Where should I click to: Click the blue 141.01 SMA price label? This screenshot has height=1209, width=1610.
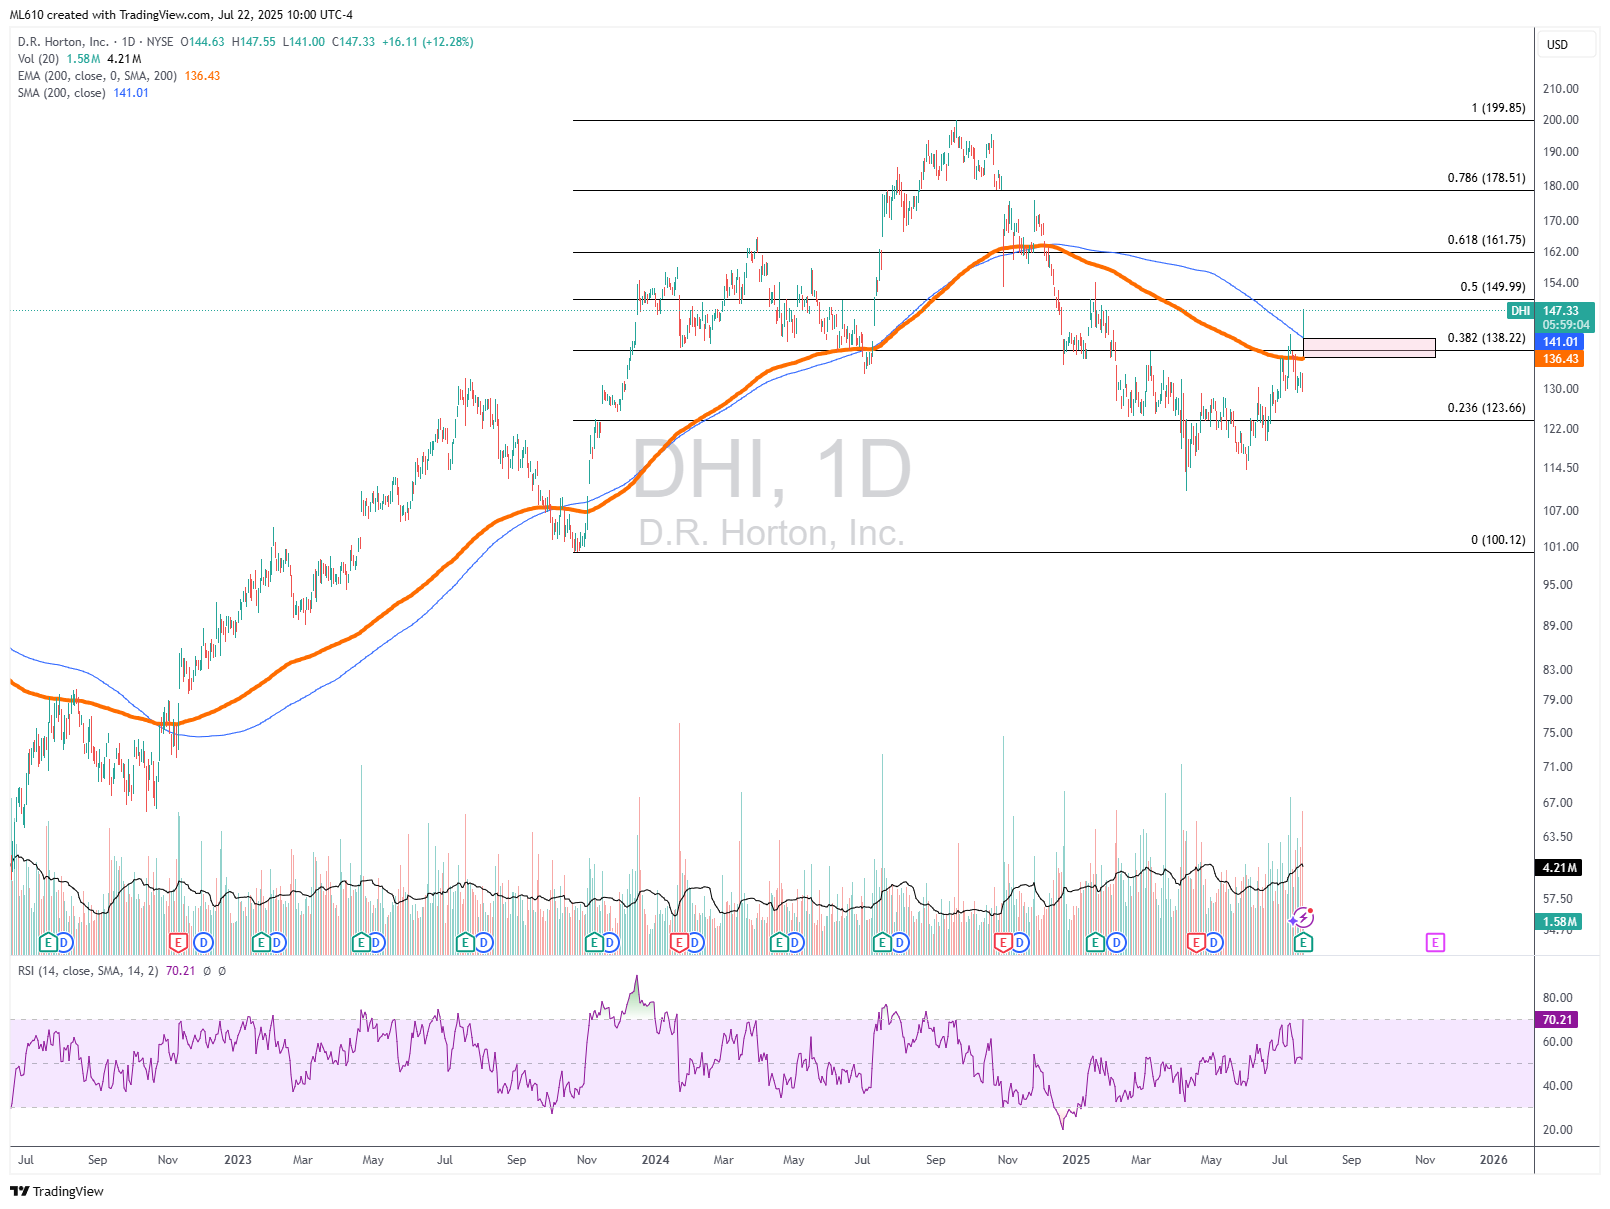click(x=1560, y=342)
